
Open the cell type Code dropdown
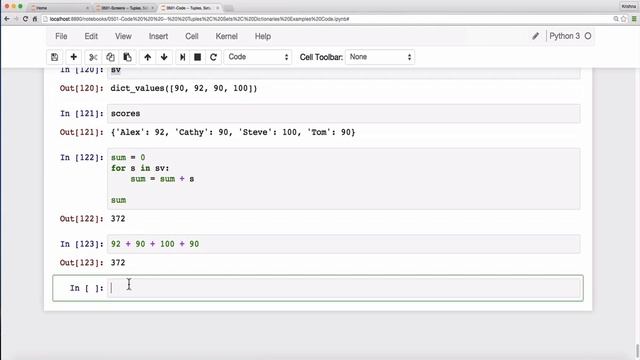click(x=257, y=57)
